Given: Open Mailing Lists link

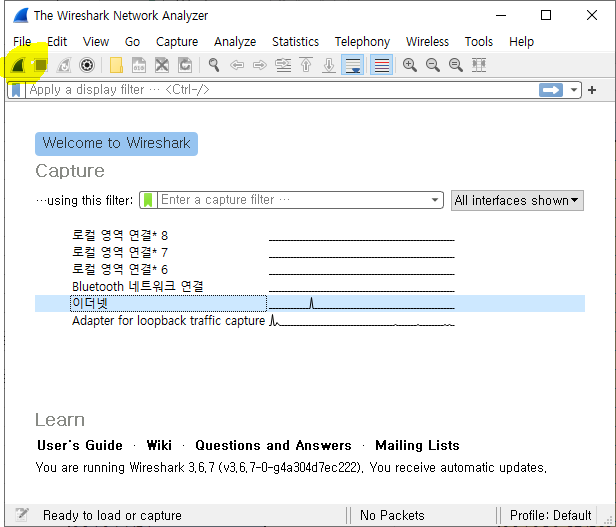Looking at the screenshot, I should 417,445.
